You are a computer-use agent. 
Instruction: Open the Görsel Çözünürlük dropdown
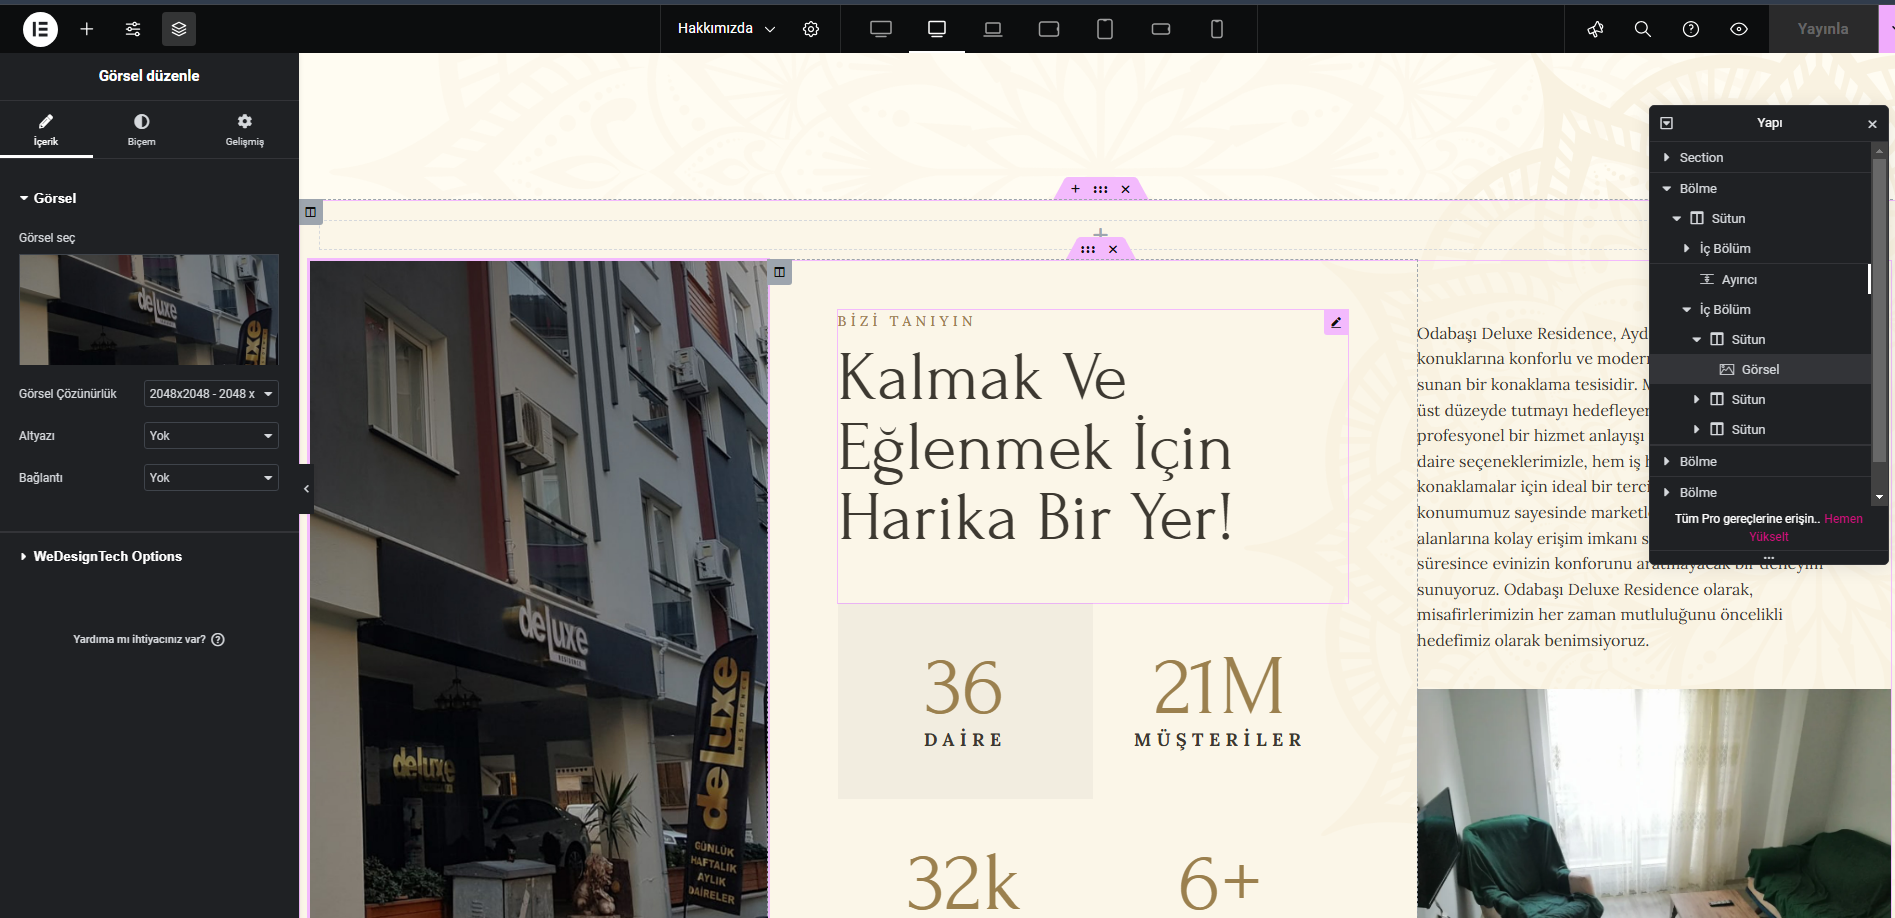pos(211,394)
